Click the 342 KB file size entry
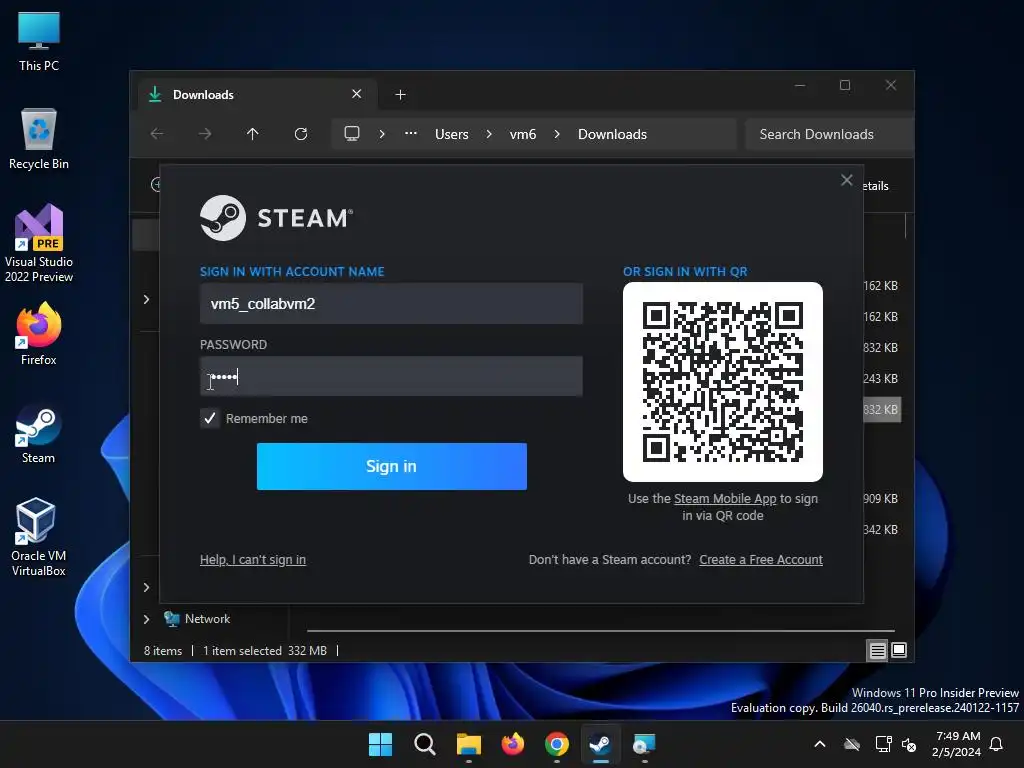The width and height of the screenshot is (1024, 768). click(x=880, y=530)
